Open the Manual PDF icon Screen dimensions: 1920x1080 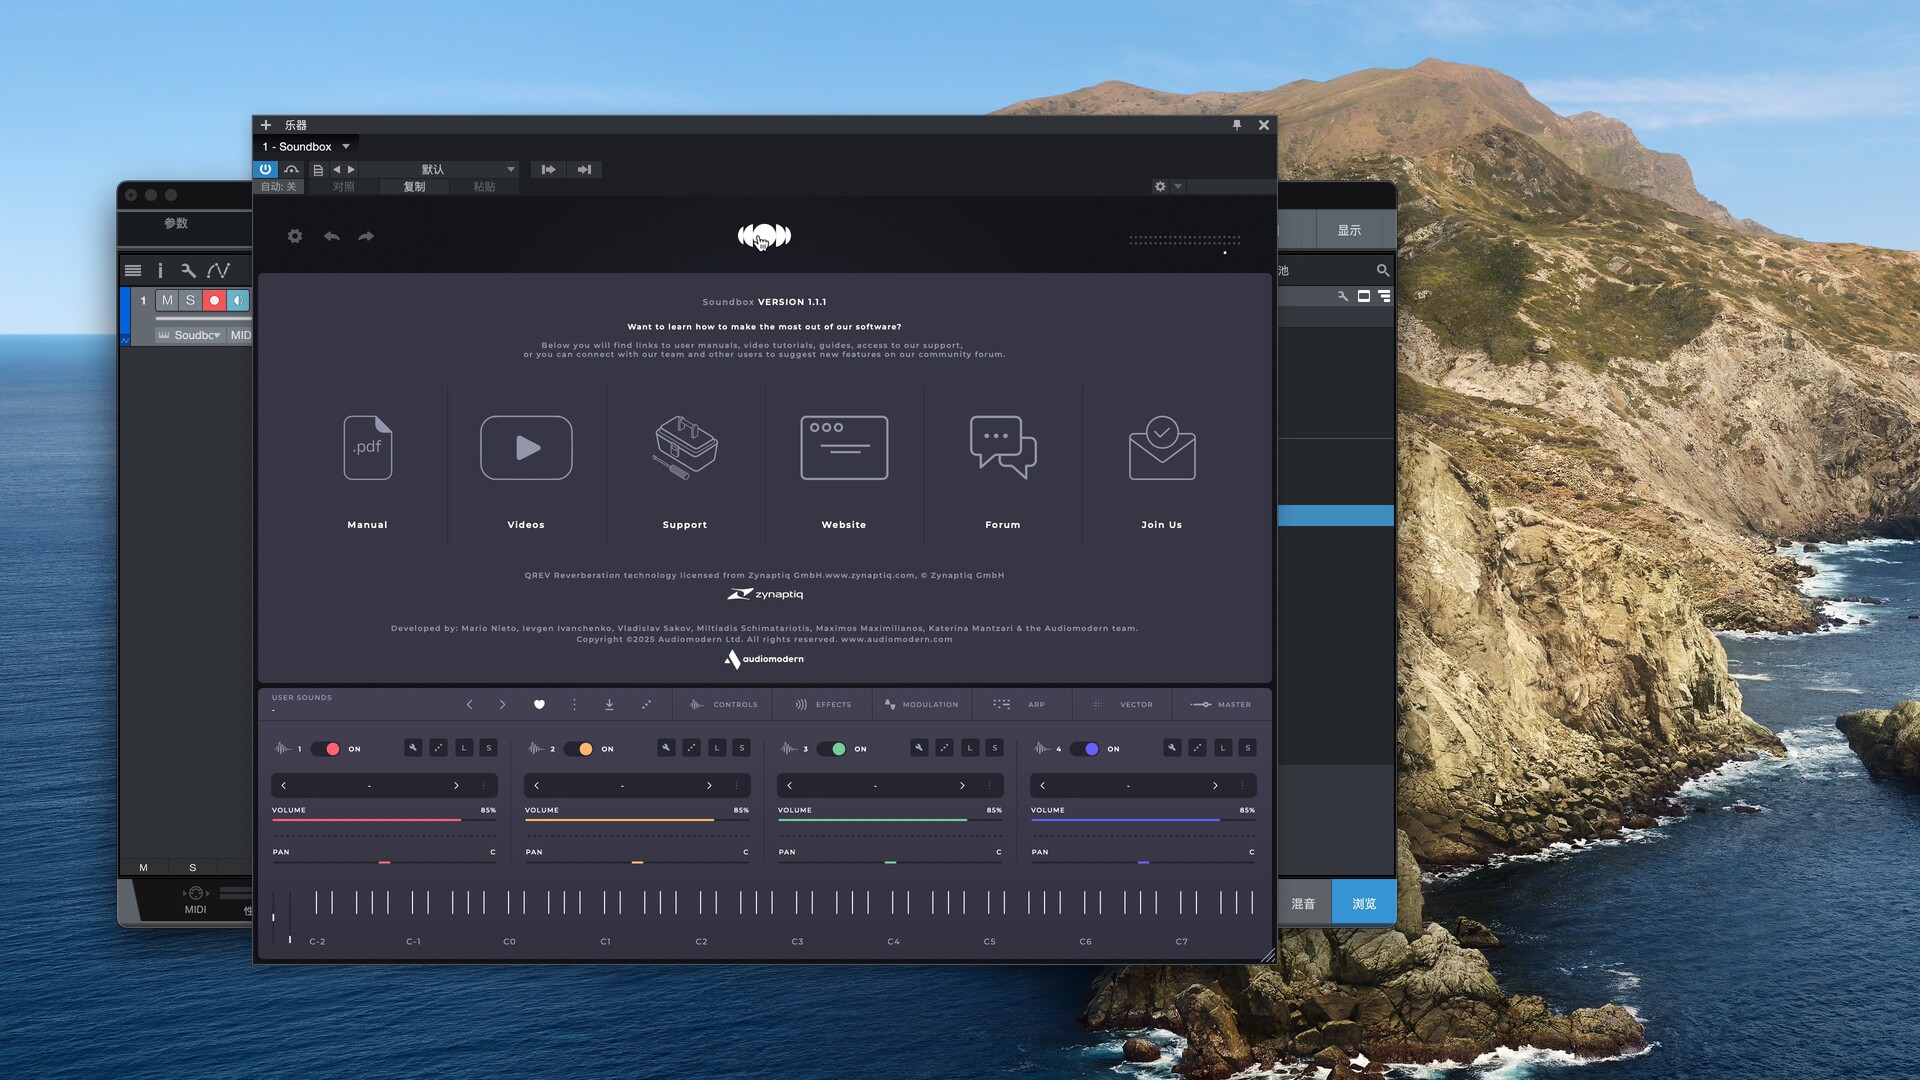click(367, 447)
